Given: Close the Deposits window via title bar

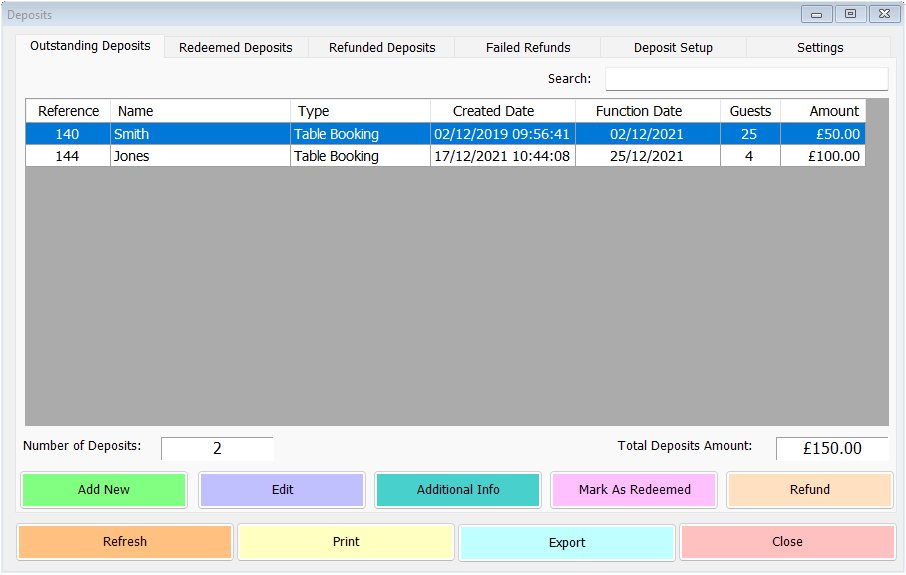Looking at the screenshot, I should point(885,14).
